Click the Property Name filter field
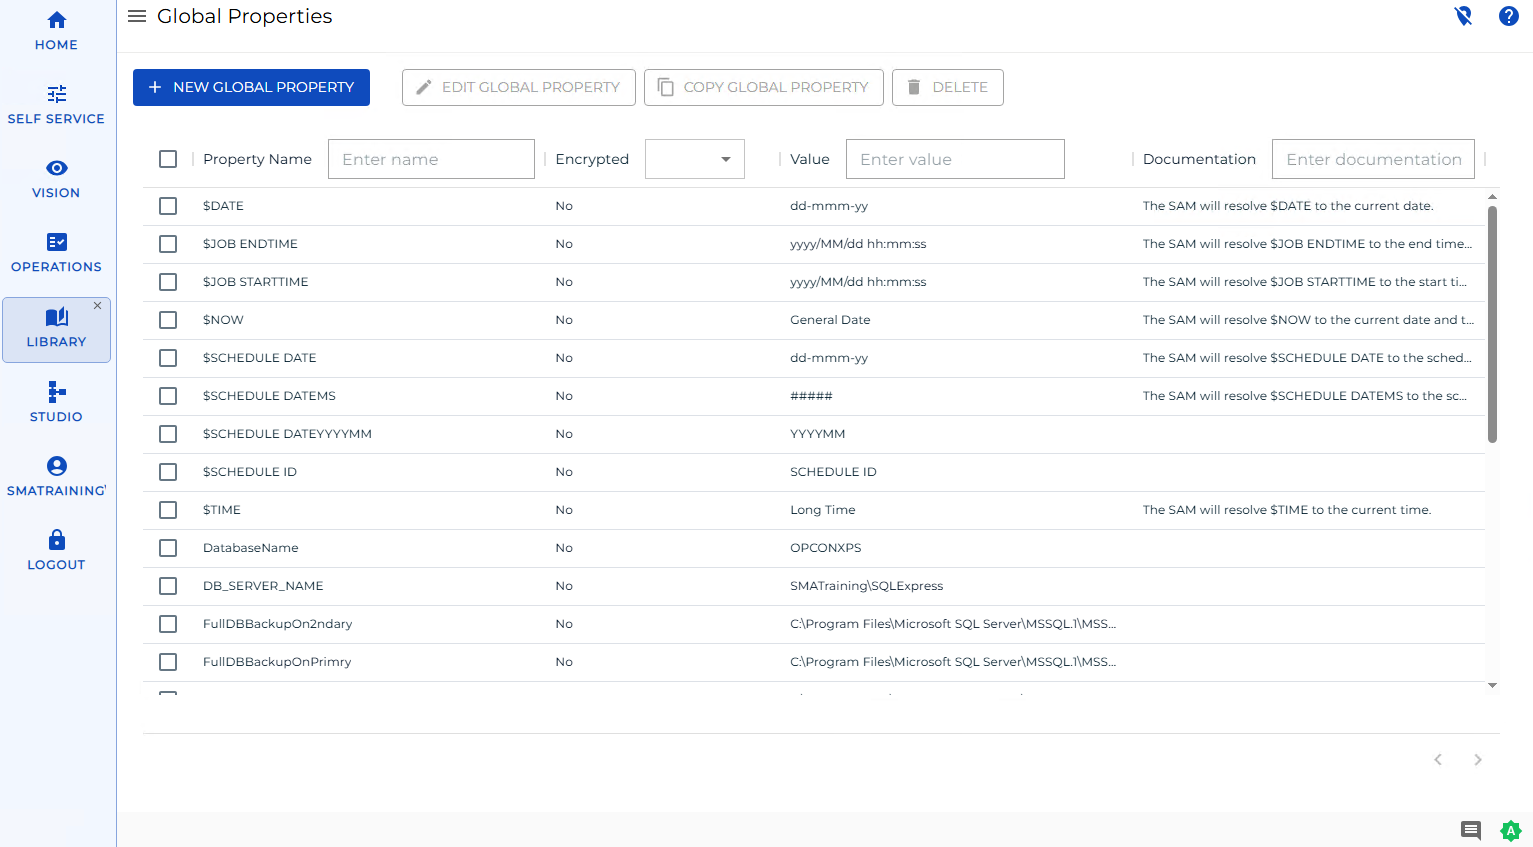 click(431, 159)
